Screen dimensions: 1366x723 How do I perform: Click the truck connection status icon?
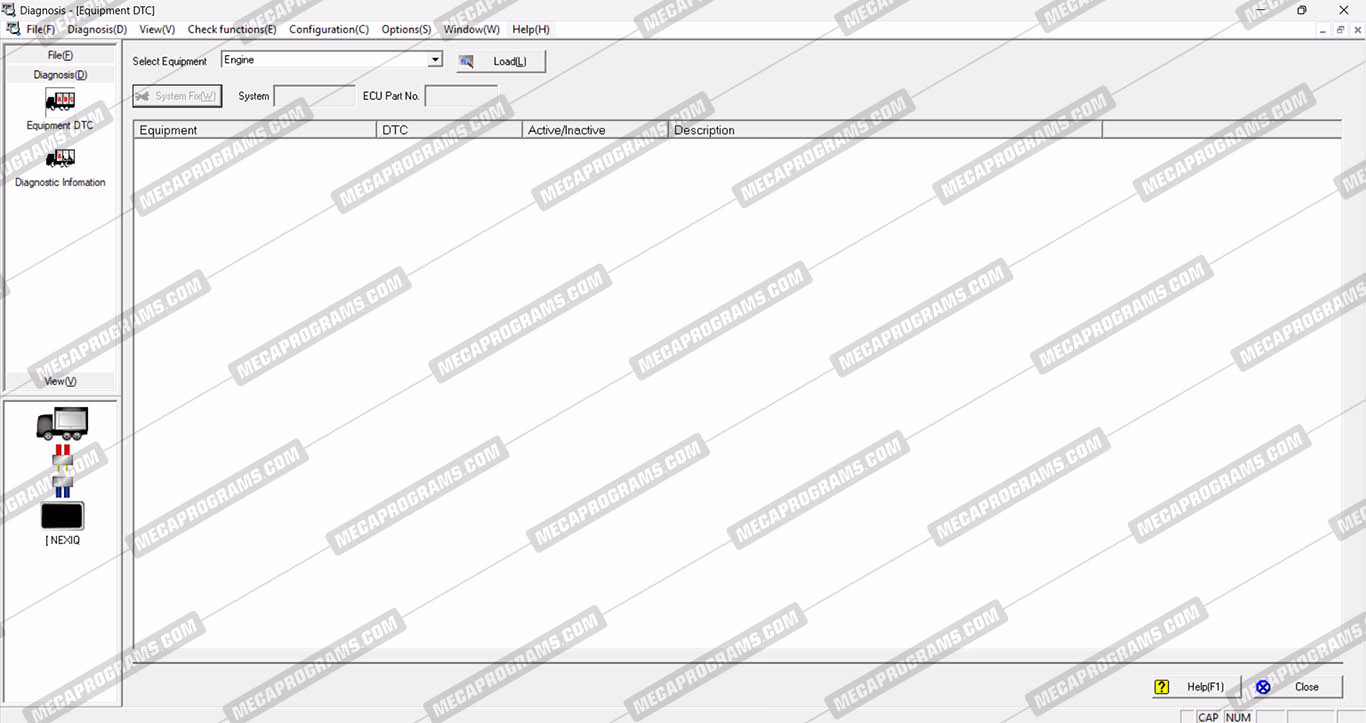point(62,423)
